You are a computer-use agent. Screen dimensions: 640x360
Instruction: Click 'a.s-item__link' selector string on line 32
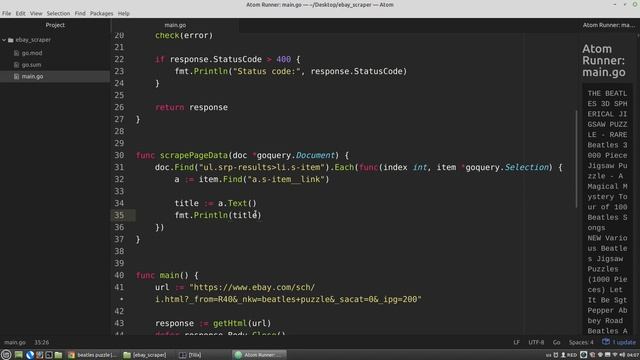point(286,179)
